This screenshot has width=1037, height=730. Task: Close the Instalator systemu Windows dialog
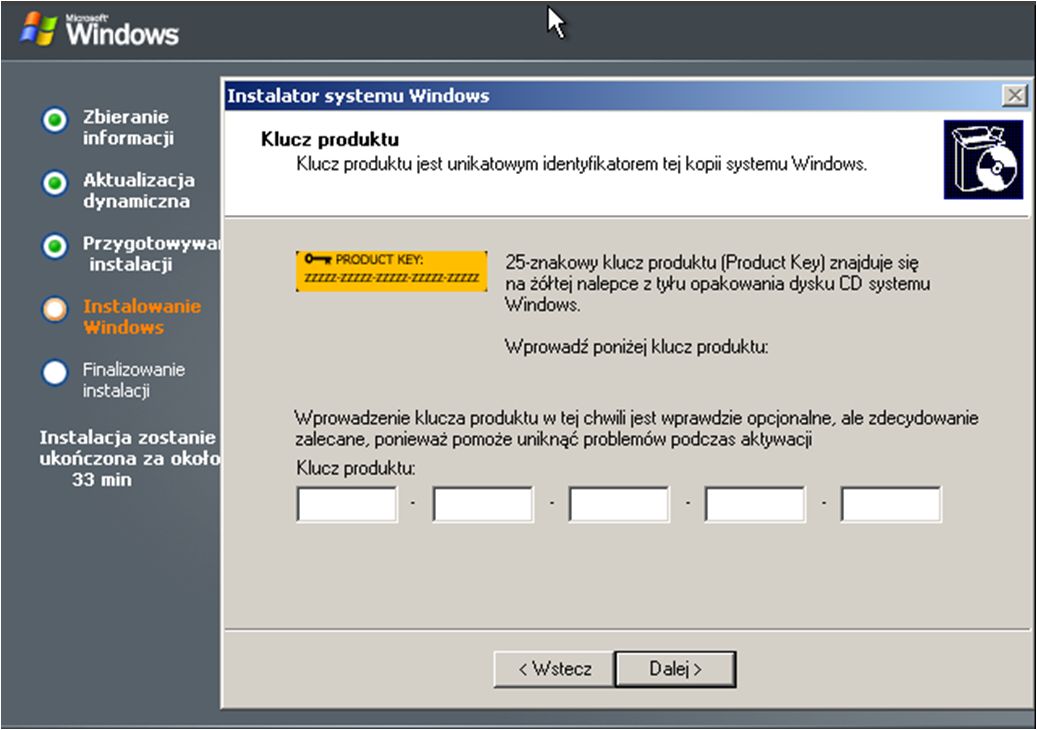click(x=1015, y=96)
